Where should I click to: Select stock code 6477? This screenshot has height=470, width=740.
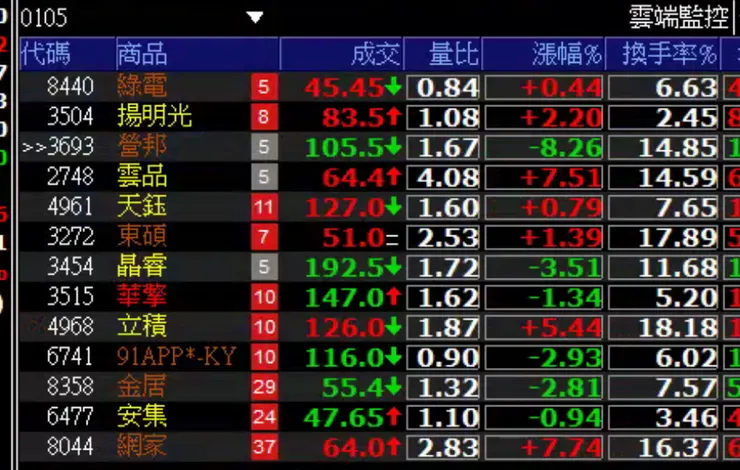click(x=70, y=417)
